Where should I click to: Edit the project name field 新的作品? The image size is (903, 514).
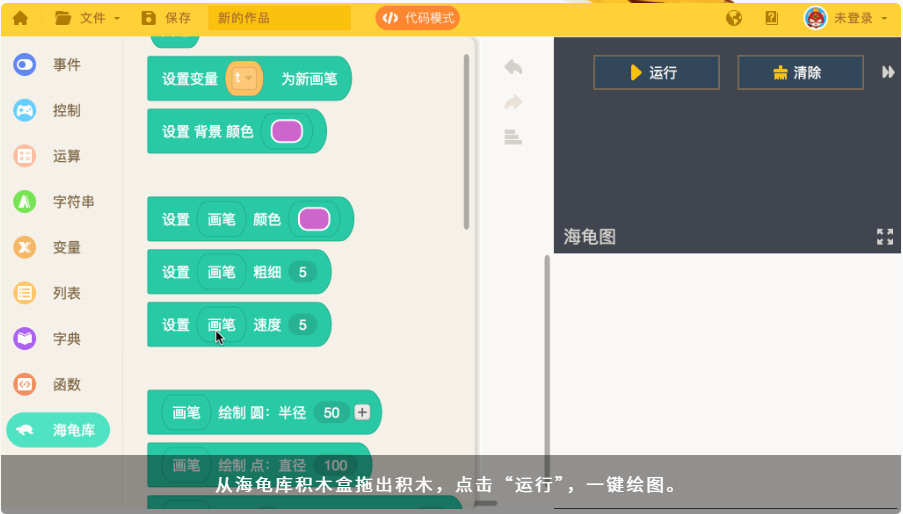279,18
